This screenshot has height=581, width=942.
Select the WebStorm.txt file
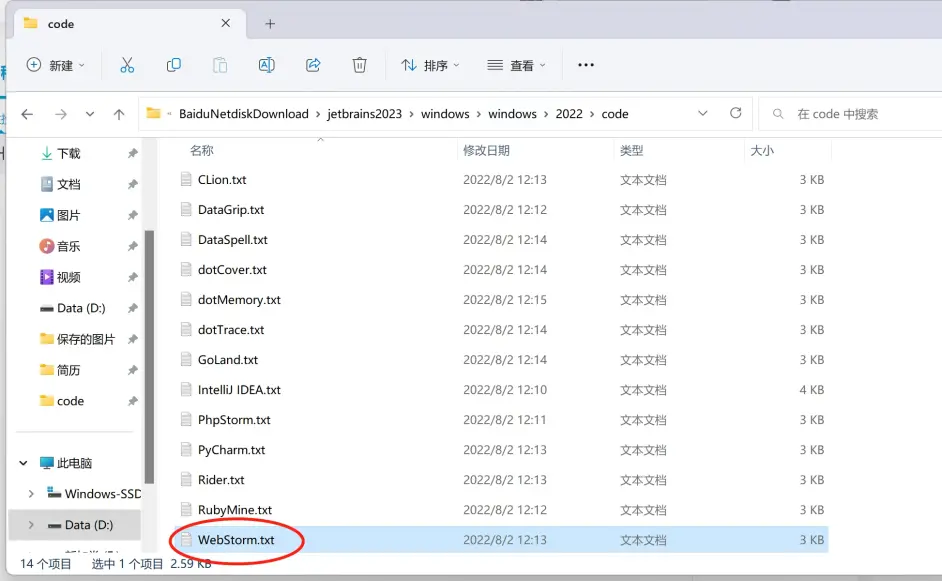click(x=502, y=540)
